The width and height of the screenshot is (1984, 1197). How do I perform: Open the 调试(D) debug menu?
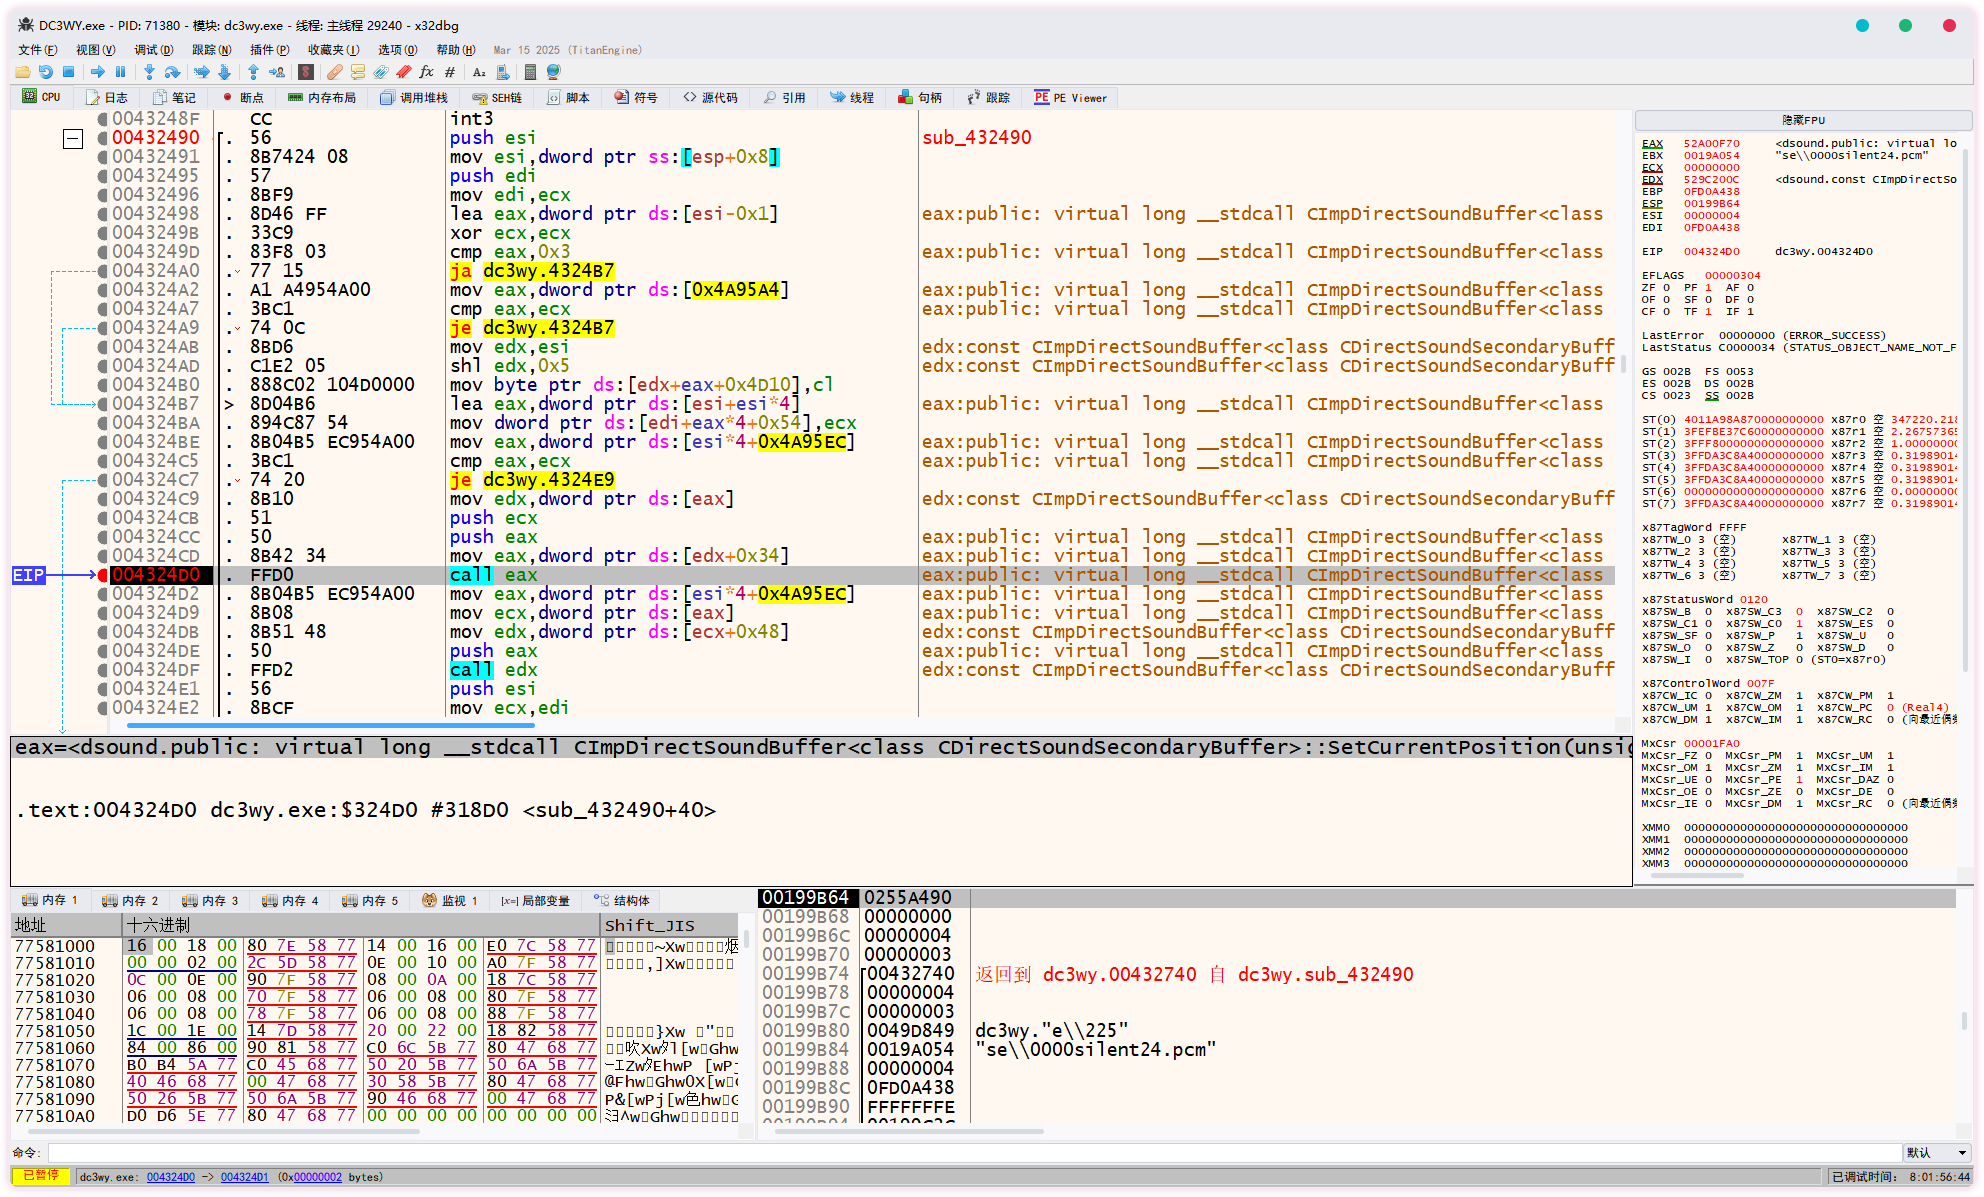(x=153, y=50)
